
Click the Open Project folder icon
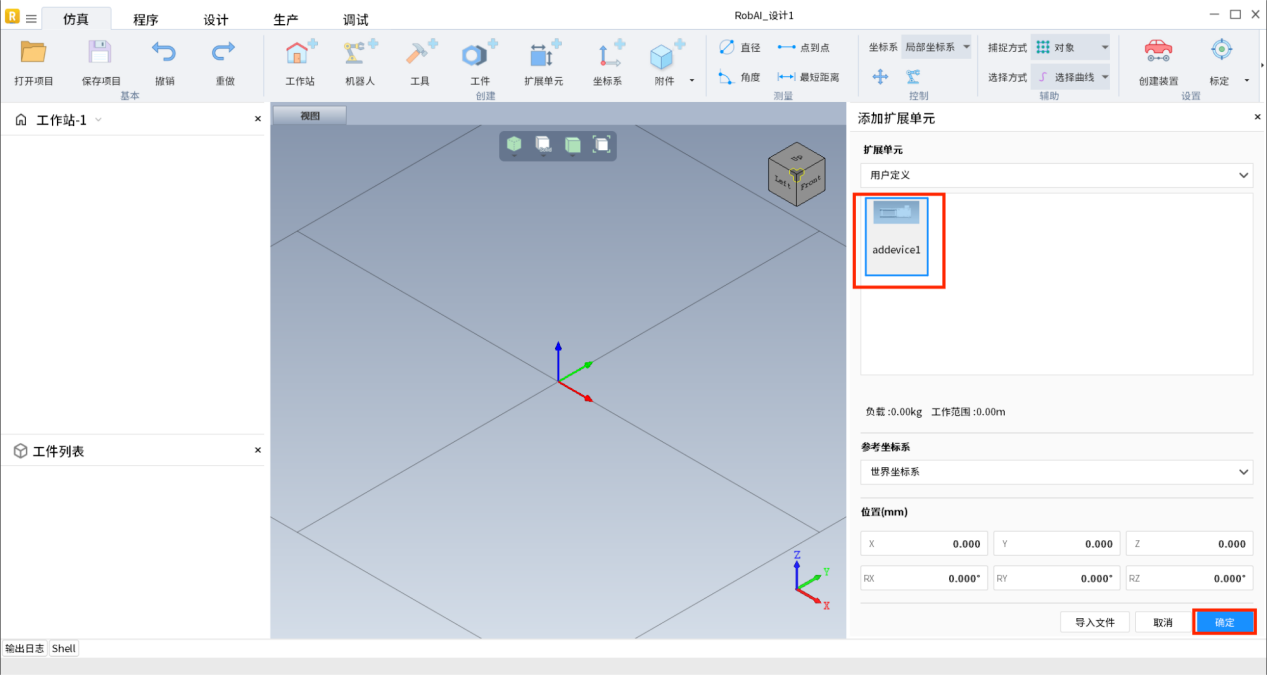coord(34,53)
